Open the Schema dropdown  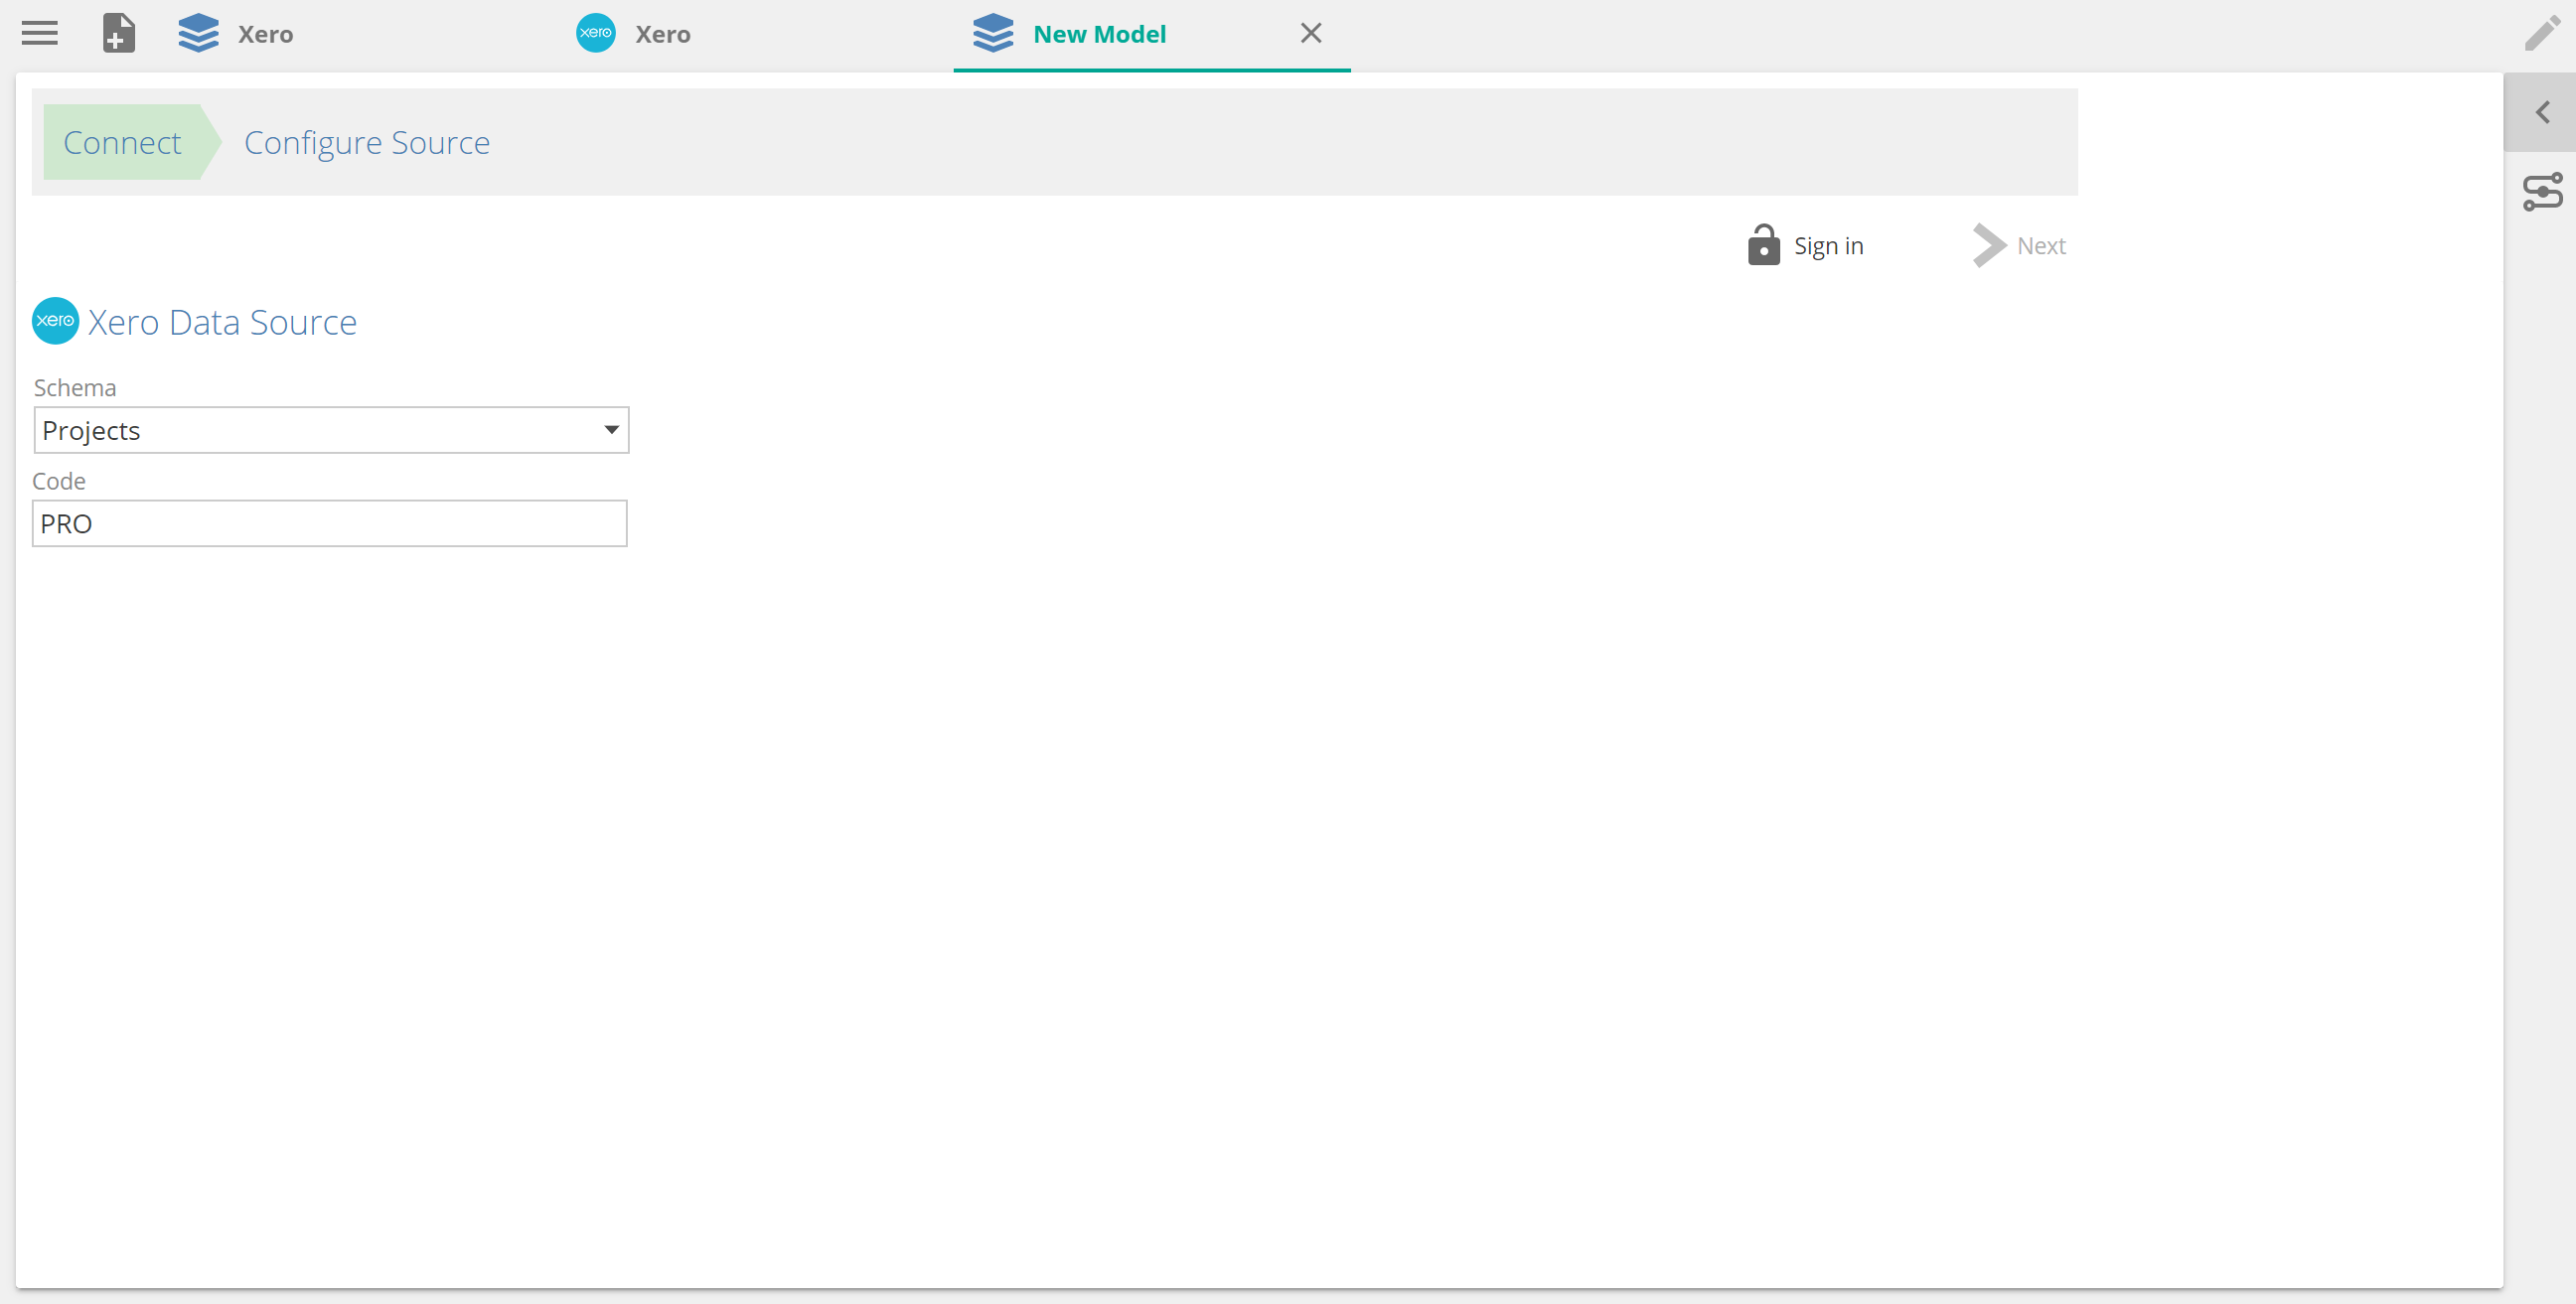[331, 430]
